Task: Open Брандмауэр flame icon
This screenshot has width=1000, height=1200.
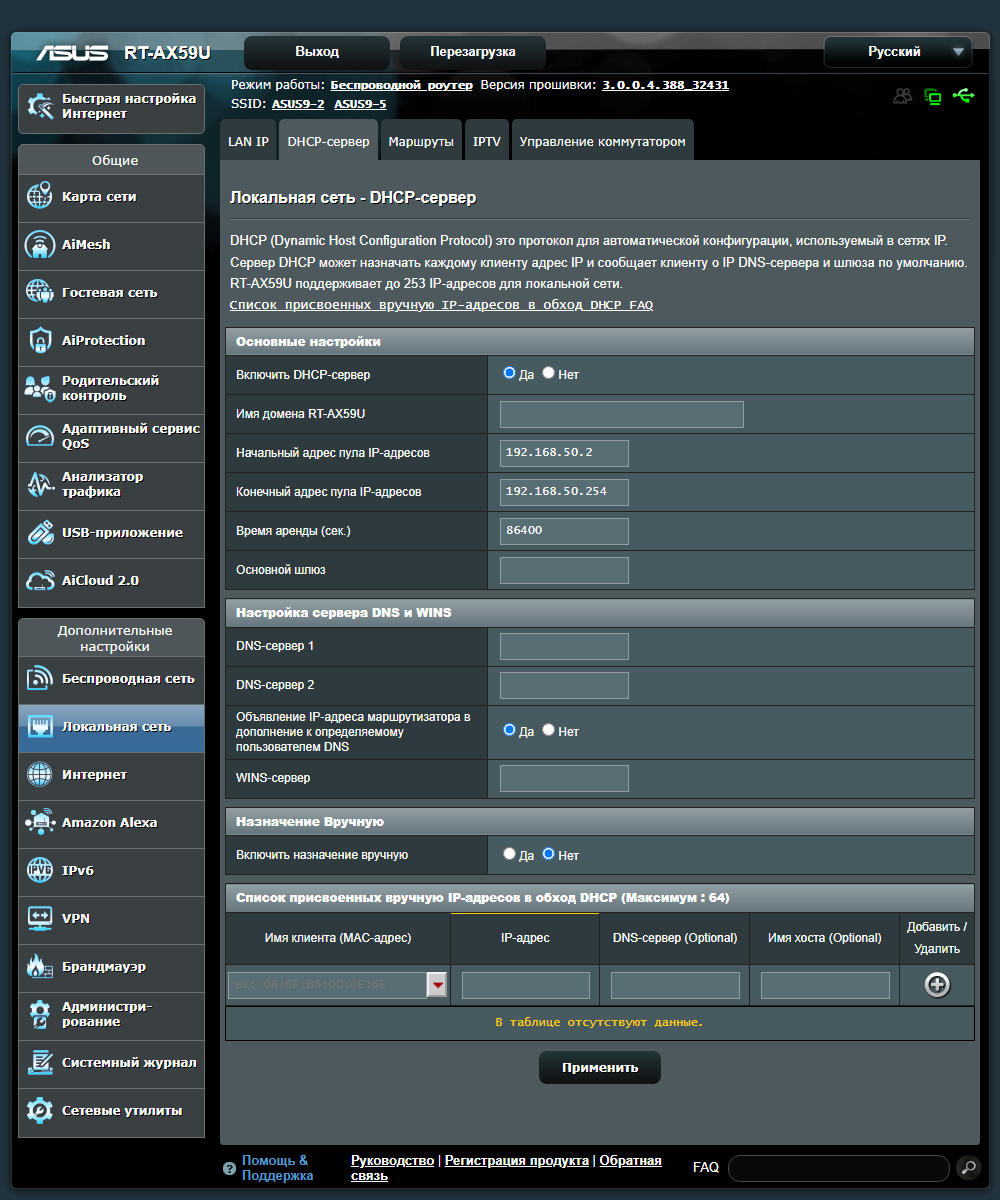Action: coord(40,966)
